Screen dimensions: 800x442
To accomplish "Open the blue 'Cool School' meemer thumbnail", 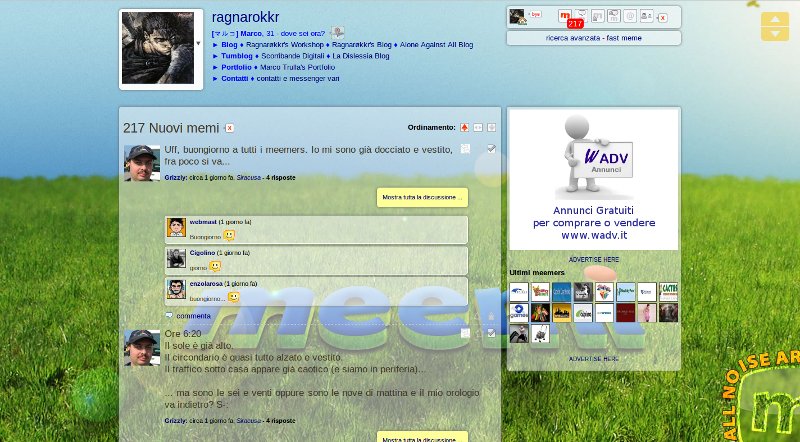I will [x=562, y=292].
